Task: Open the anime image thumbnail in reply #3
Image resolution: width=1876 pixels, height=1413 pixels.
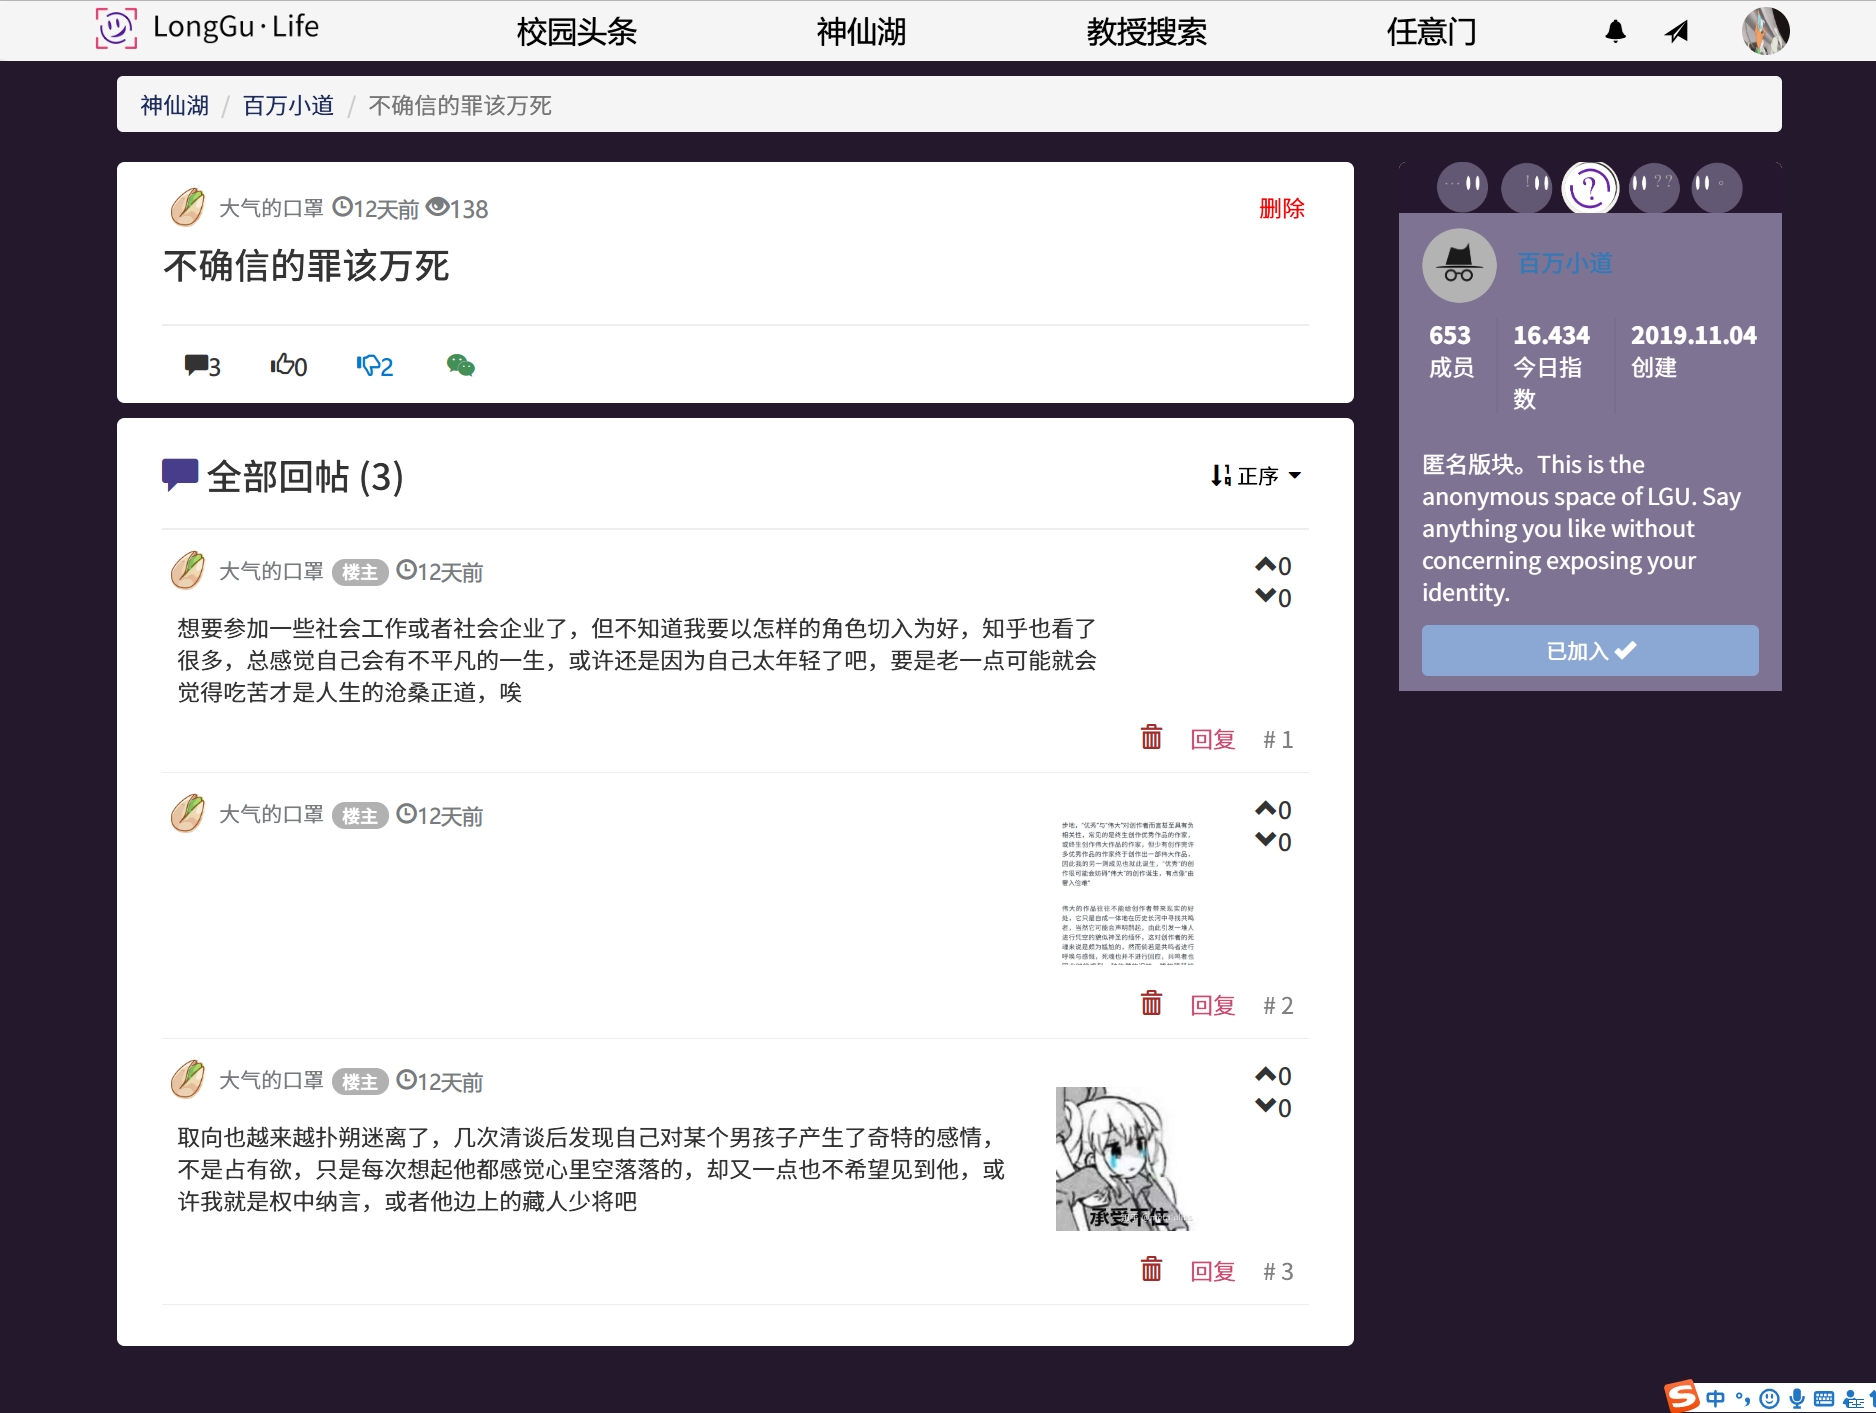Action: tap(1124, 1158)
